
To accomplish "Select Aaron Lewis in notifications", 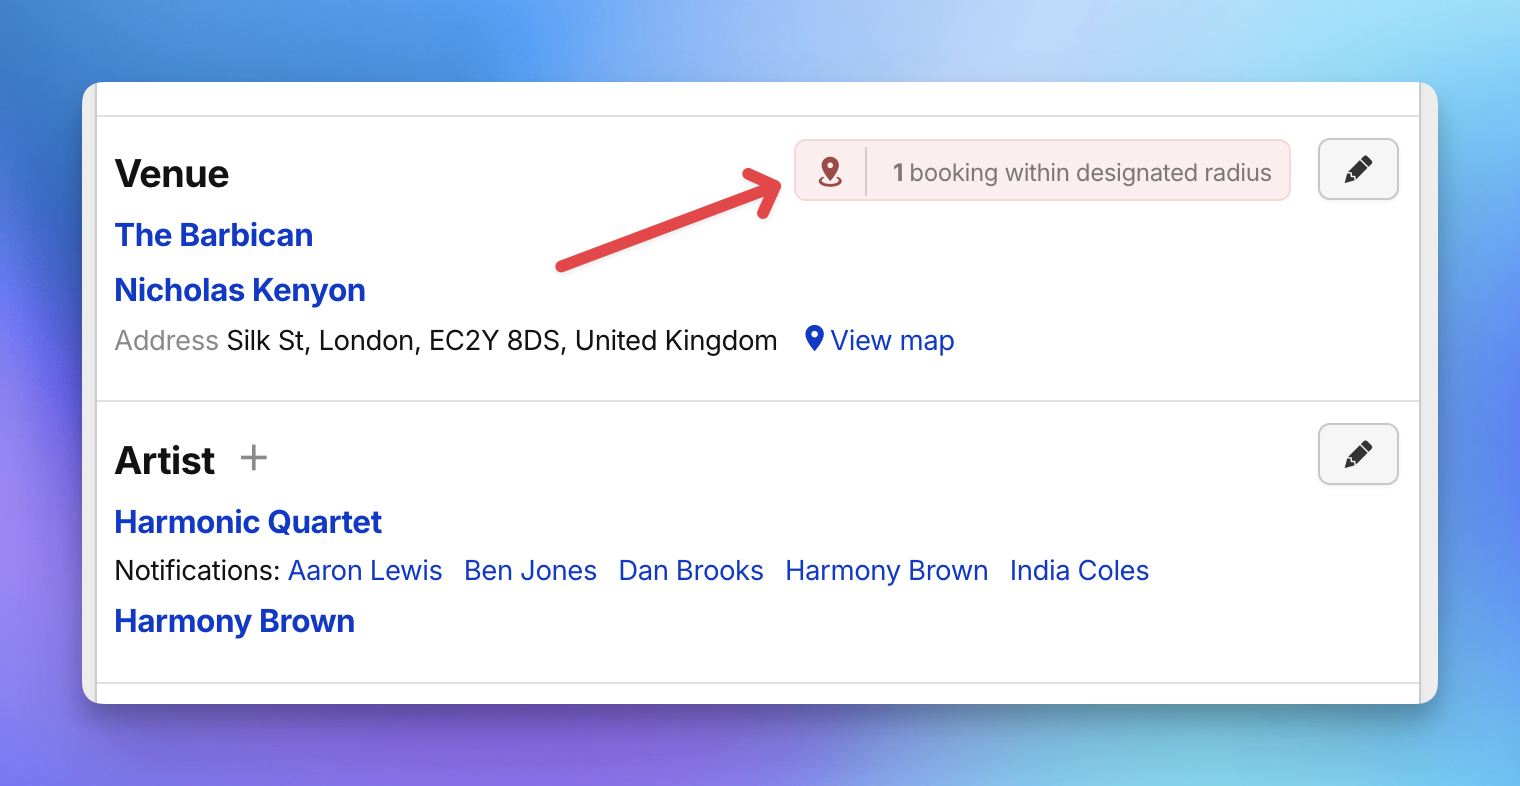I will pos(365,571).
